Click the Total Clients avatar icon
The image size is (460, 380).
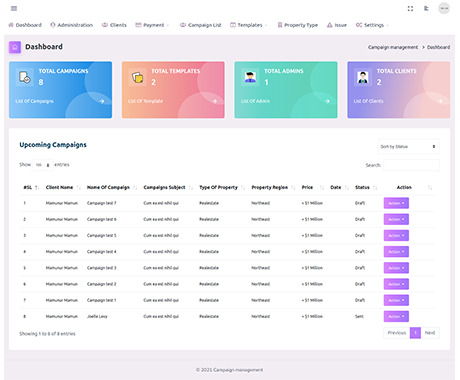[x=363, y=77]
